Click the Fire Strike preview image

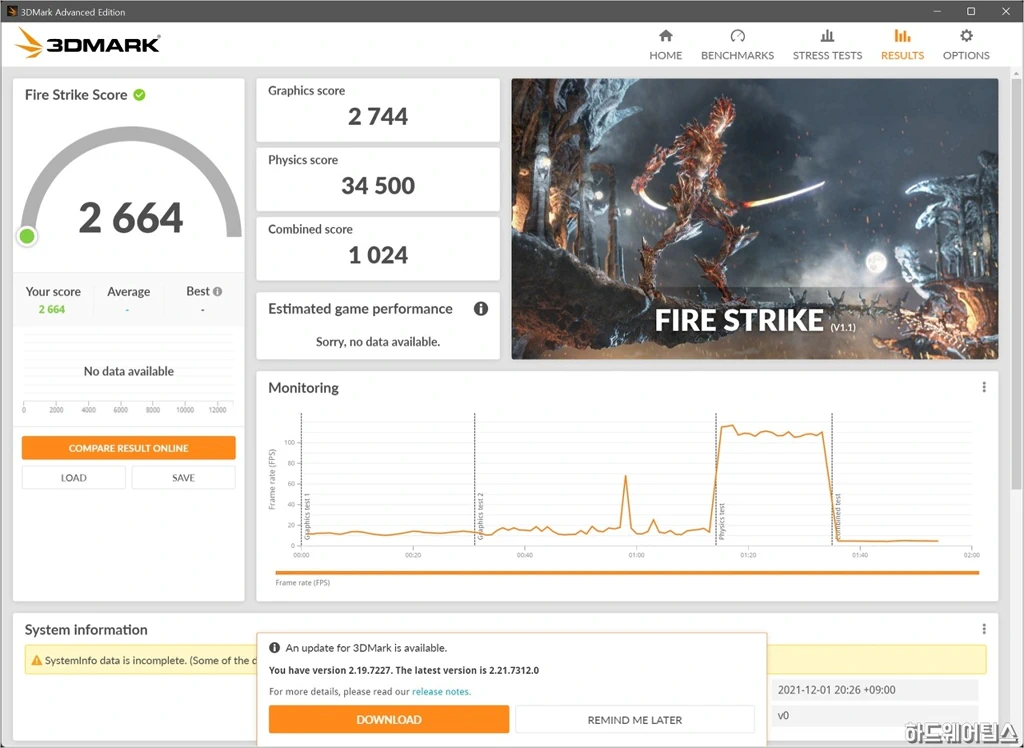tap(754, 219)
